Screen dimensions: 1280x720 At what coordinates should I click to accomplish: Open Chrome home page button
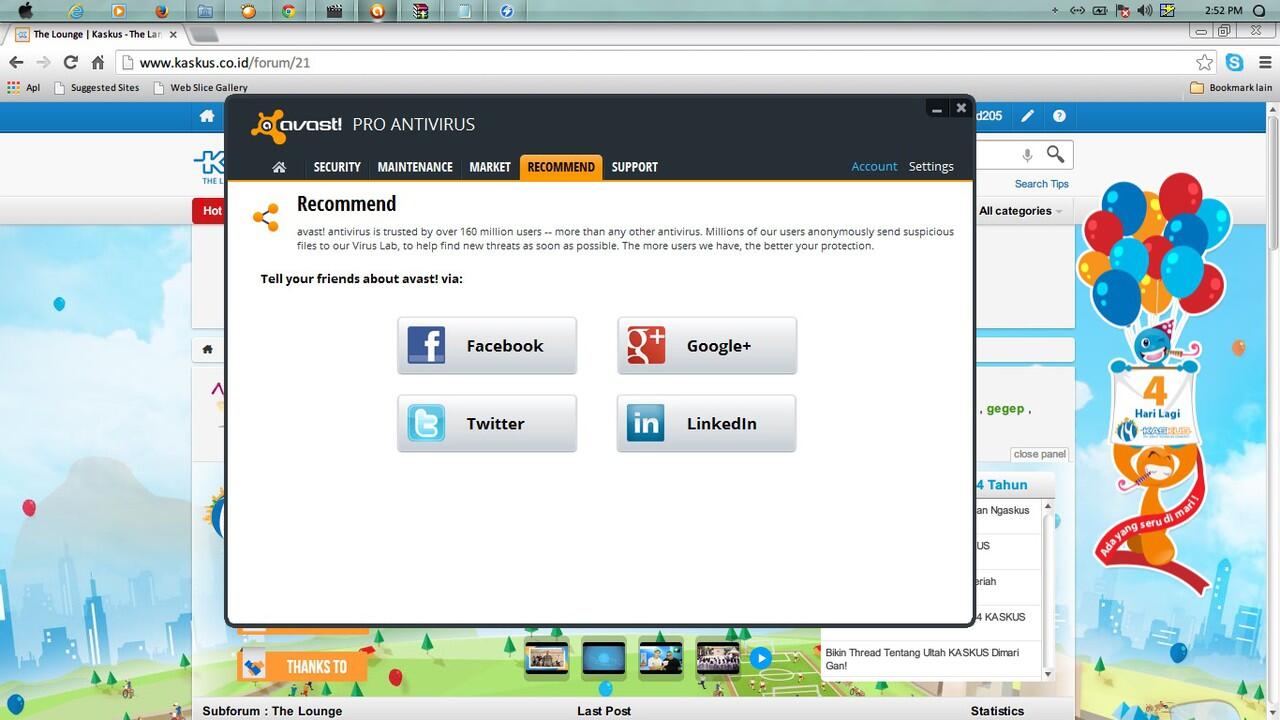point(97,62)
